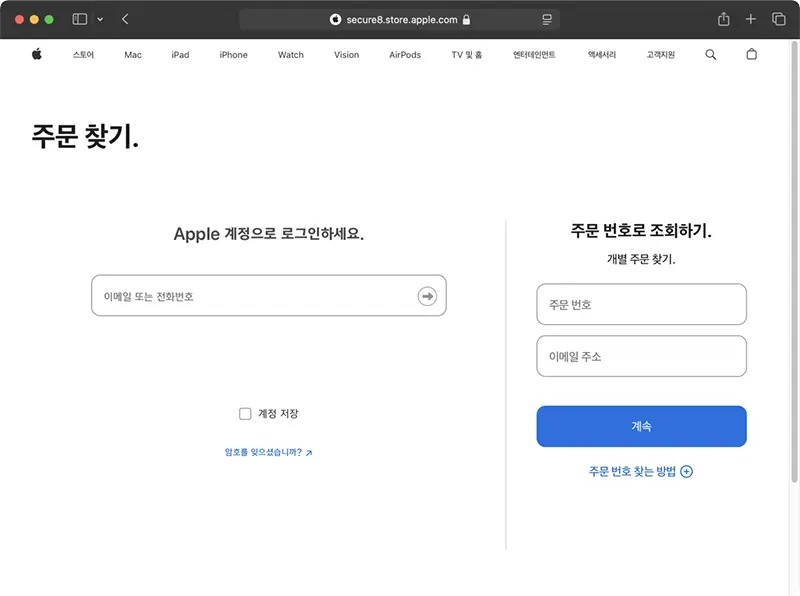Click the blue 계속 button
Screen dimensions: 800x596
[641, 425]
